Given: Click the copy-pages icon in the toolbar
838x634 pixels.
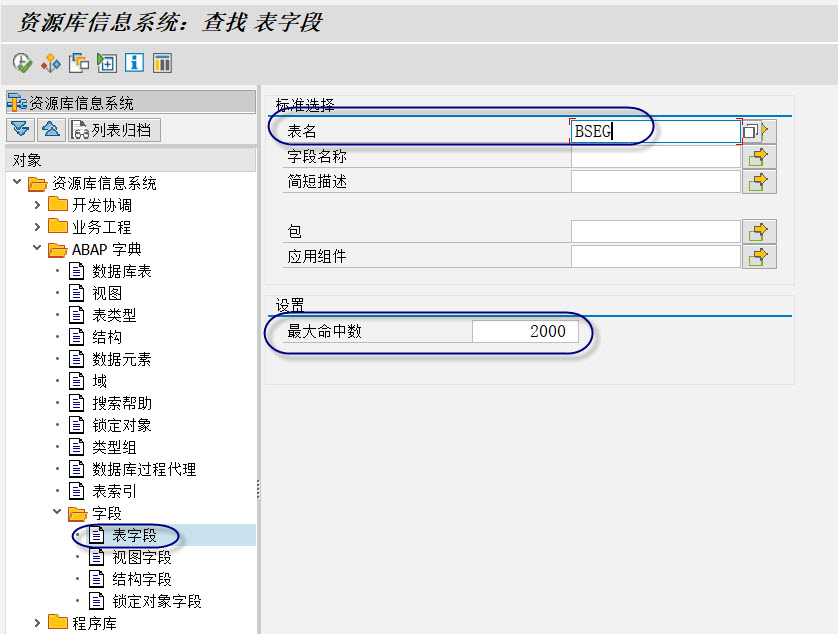Looking at the screenshot, I should point(80,63).
